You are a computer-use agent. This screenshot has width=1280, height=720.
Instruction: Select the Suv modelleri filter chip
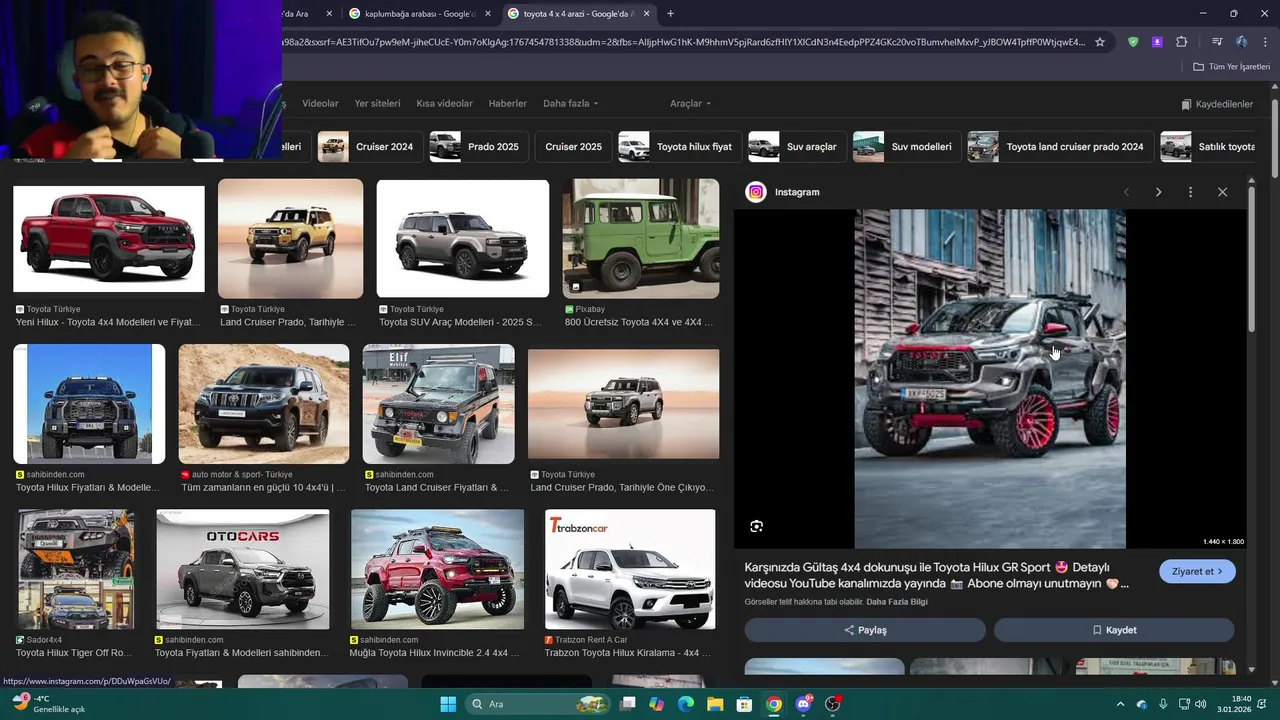coord(907,146)
